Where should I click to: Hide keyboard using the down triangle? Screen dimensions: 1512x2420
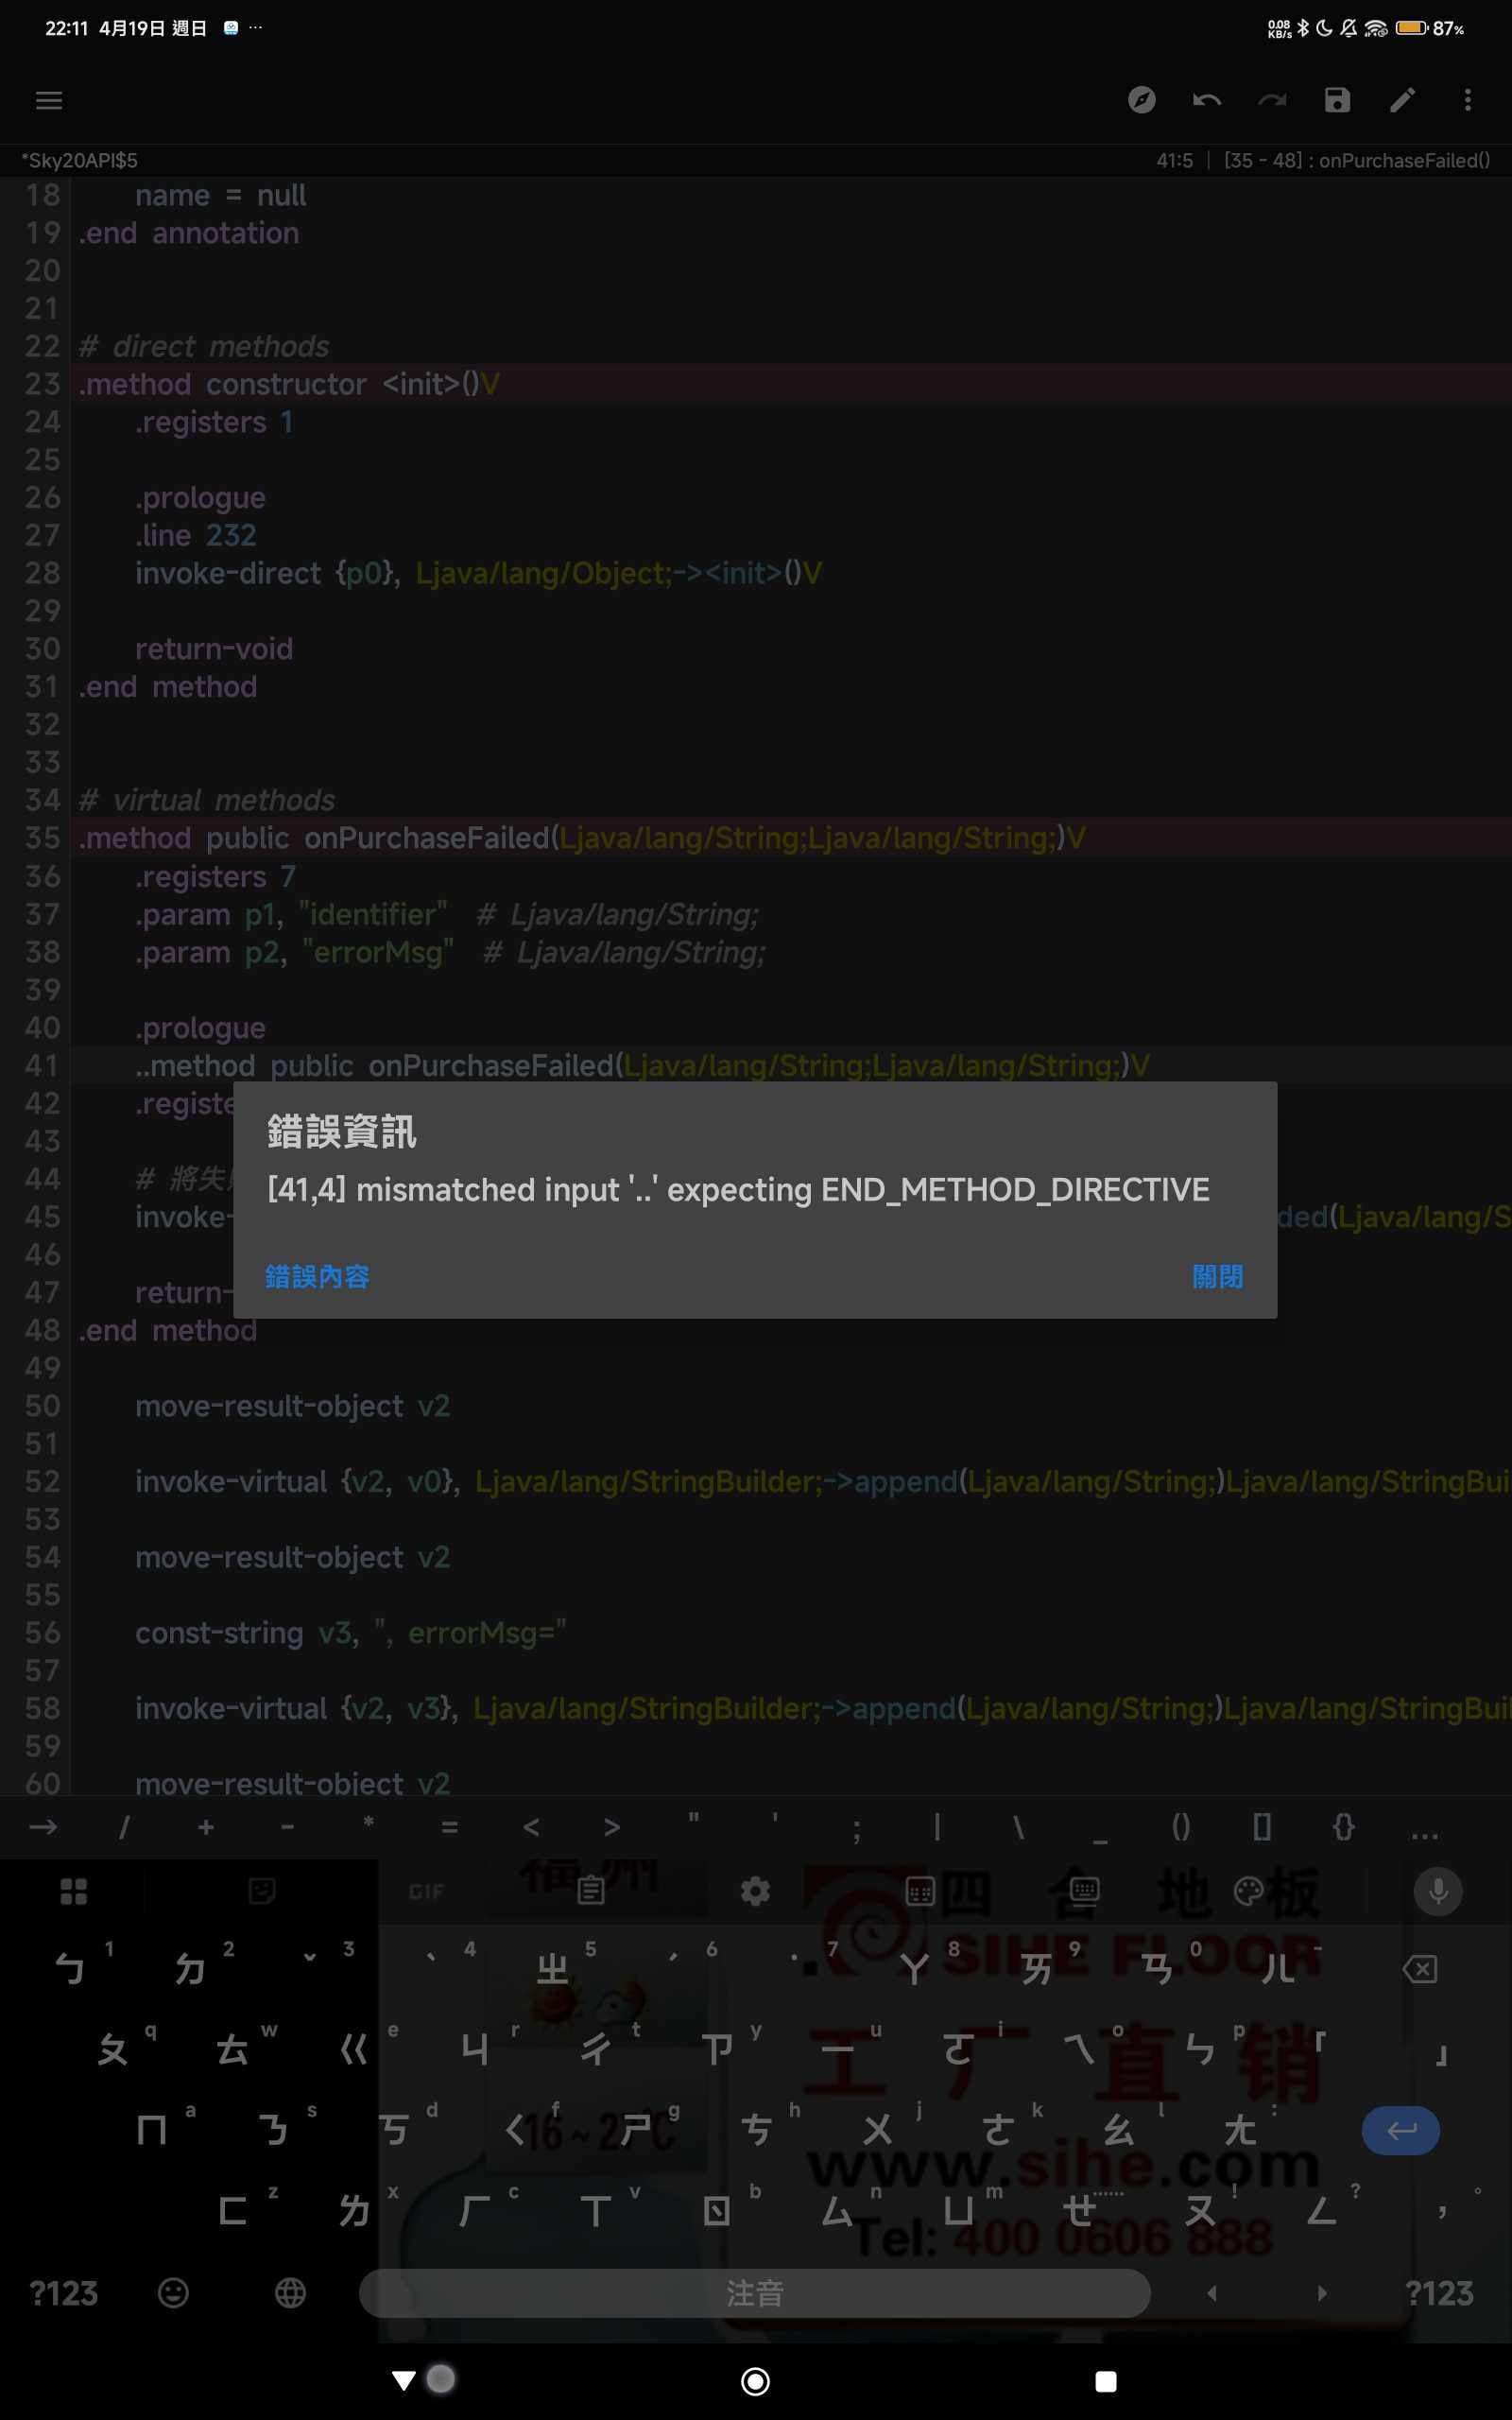[404, 2380]
